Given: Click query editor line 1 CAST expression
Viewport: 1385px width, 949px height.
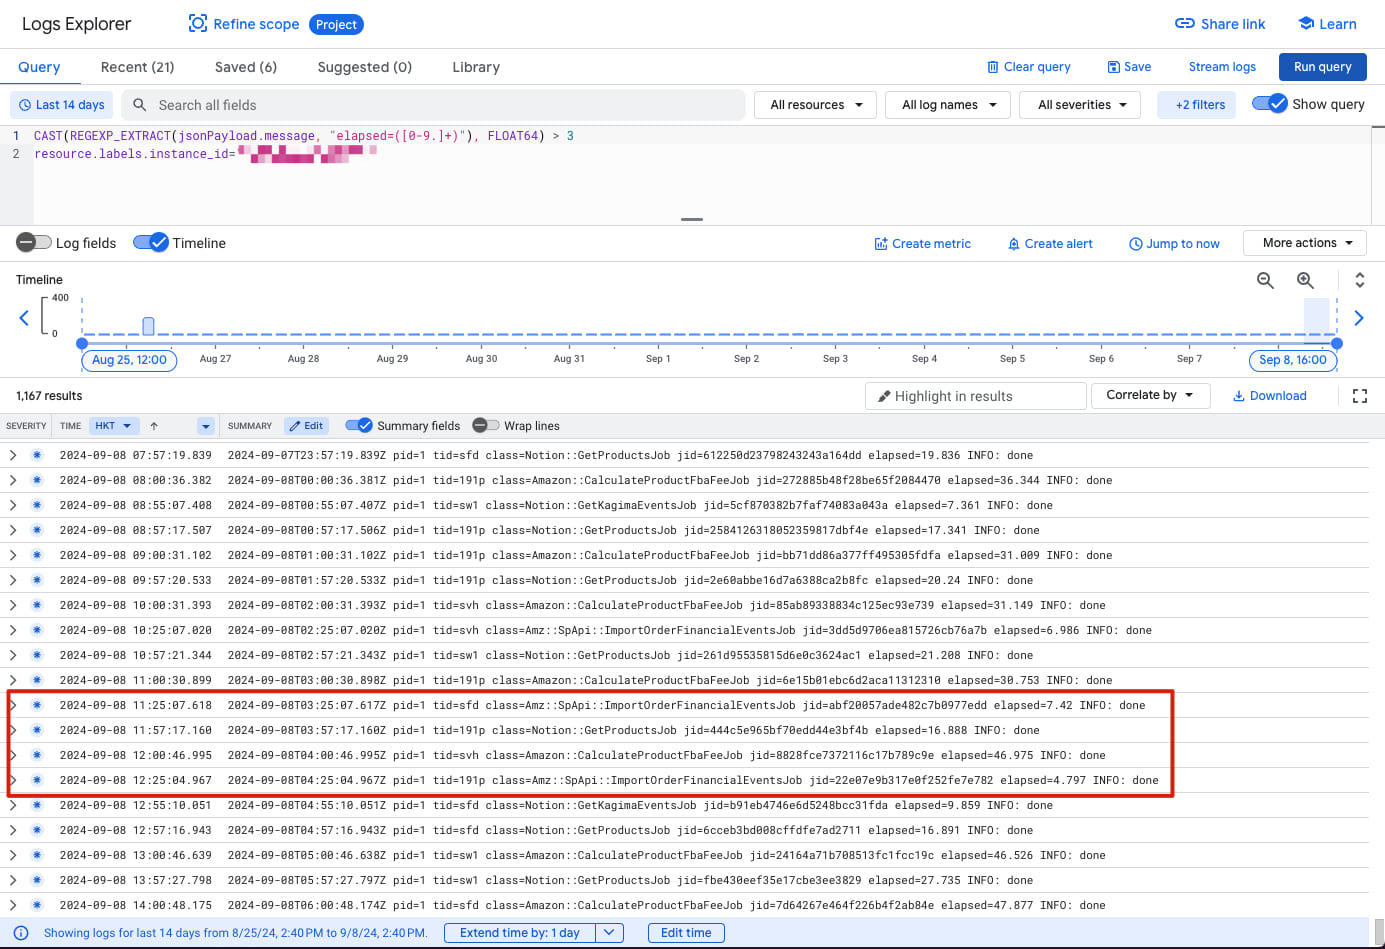Looking at the screenshot, I should tap(303, 136).
